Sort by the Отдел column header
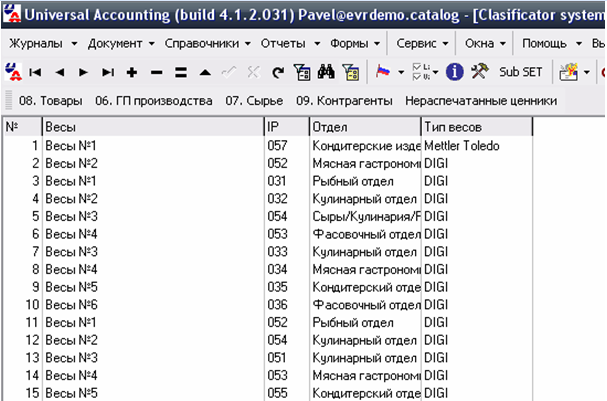Screen dimensions: 607x401 click(x=365, y=127)
